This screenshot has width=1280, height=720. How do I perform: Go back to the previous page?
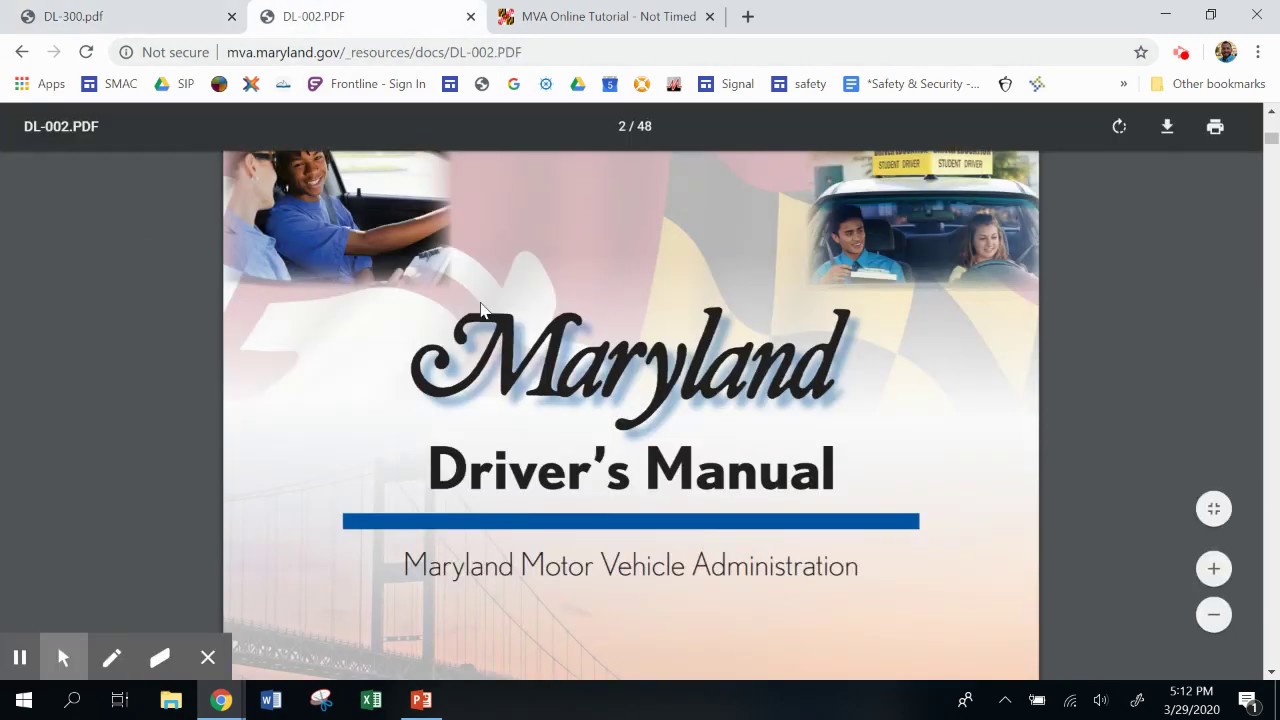coord(22,52)
